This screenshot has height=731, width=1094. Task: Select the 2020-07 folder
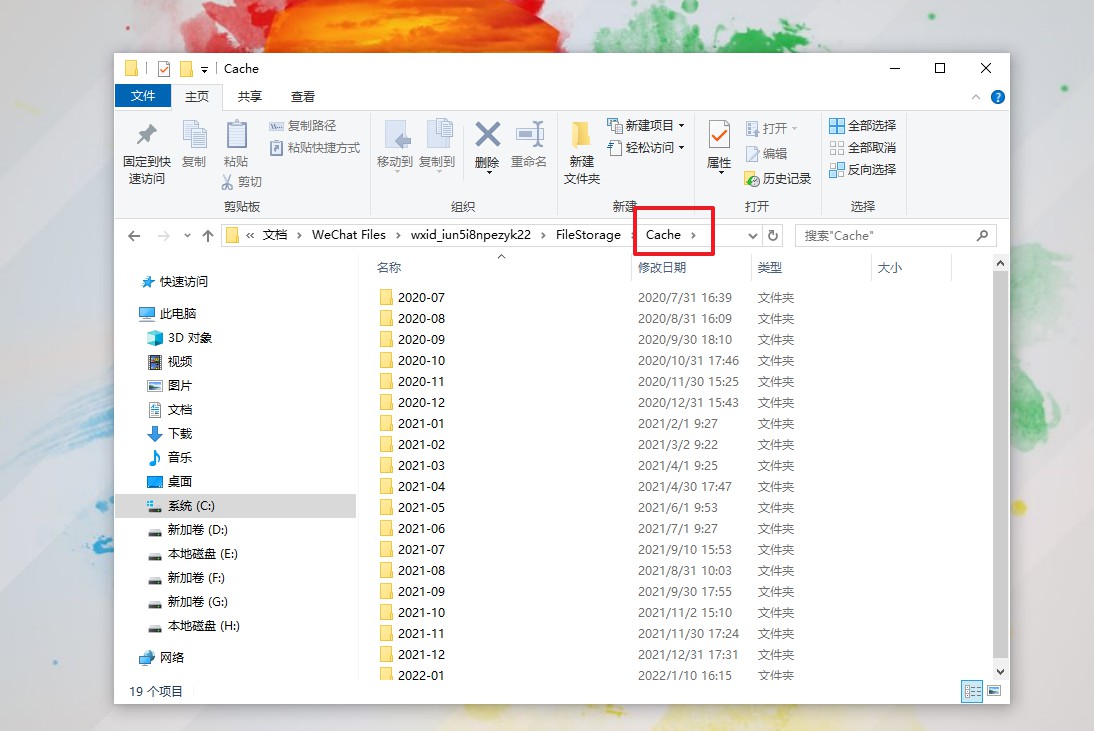412,298
